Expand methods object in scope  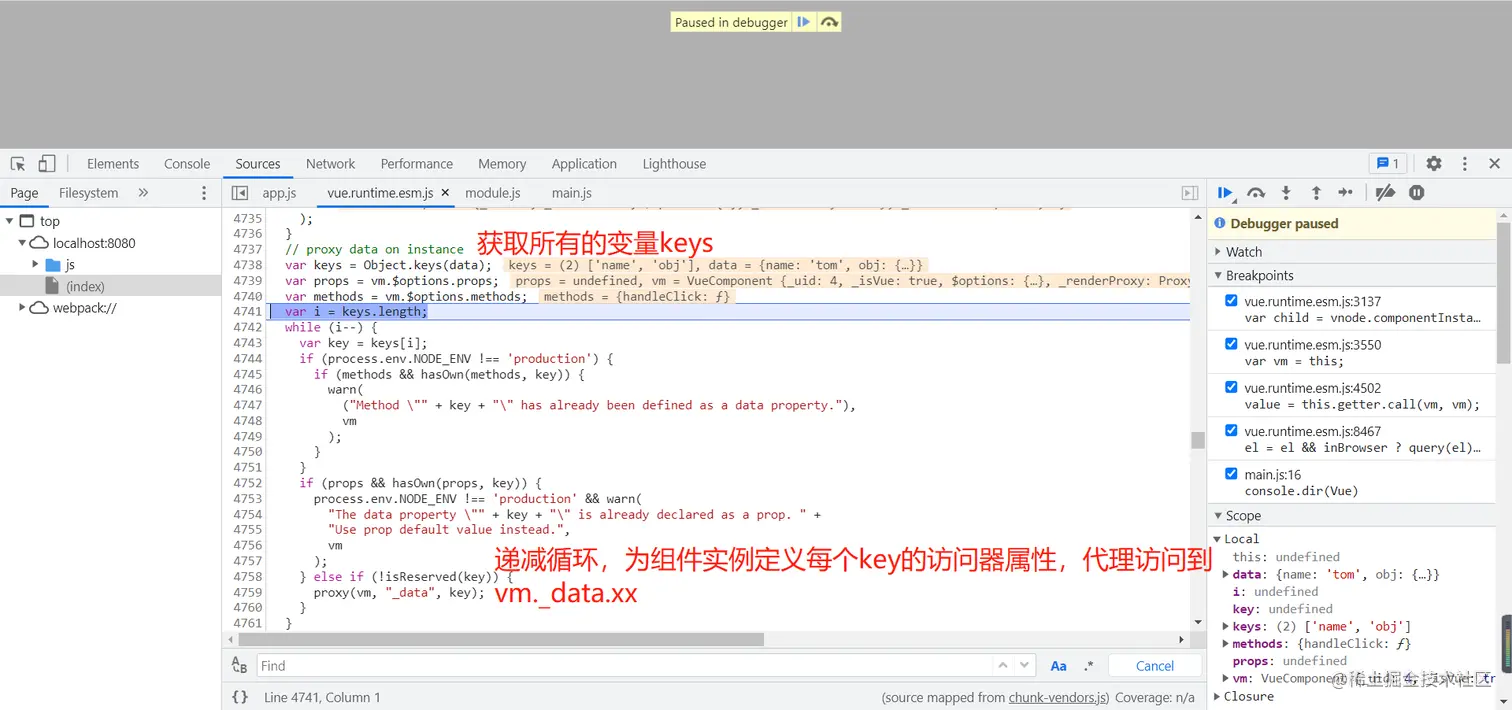pos(1226,644)
